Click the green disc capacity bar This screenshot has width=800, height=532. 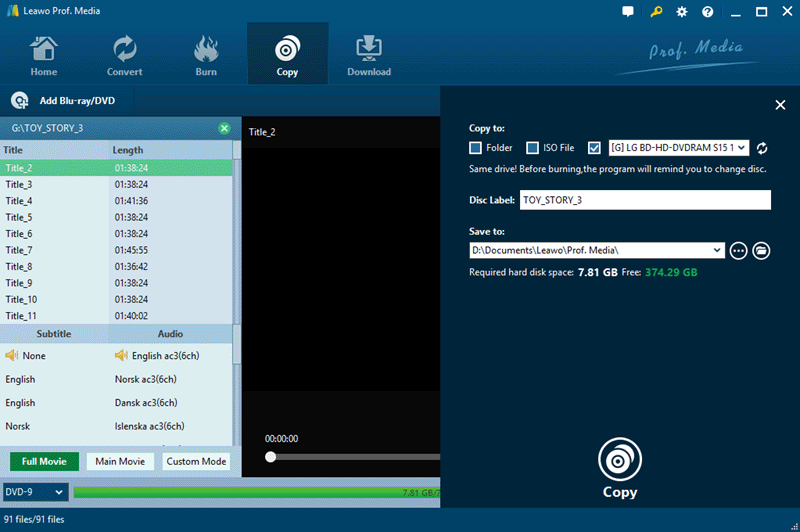point(257,492)
